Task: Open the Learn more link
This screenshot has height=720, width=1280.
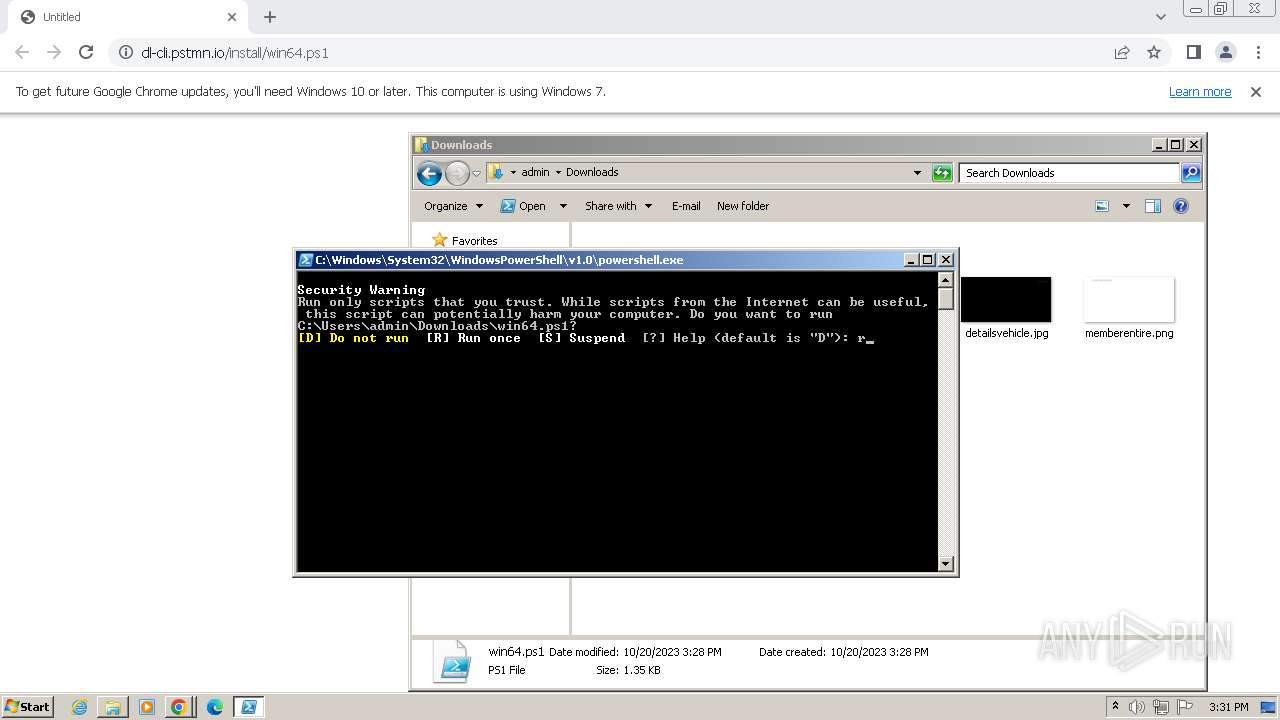Action: [1200, 91]
